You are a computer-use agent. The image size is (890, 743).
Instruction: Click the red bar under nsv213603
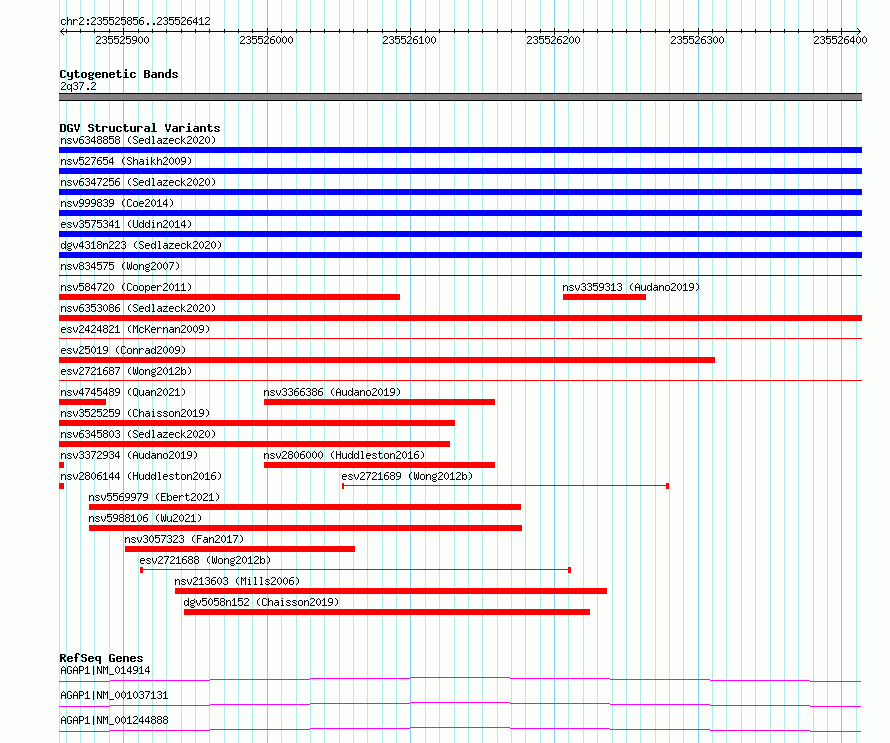(x=391, y=591)
